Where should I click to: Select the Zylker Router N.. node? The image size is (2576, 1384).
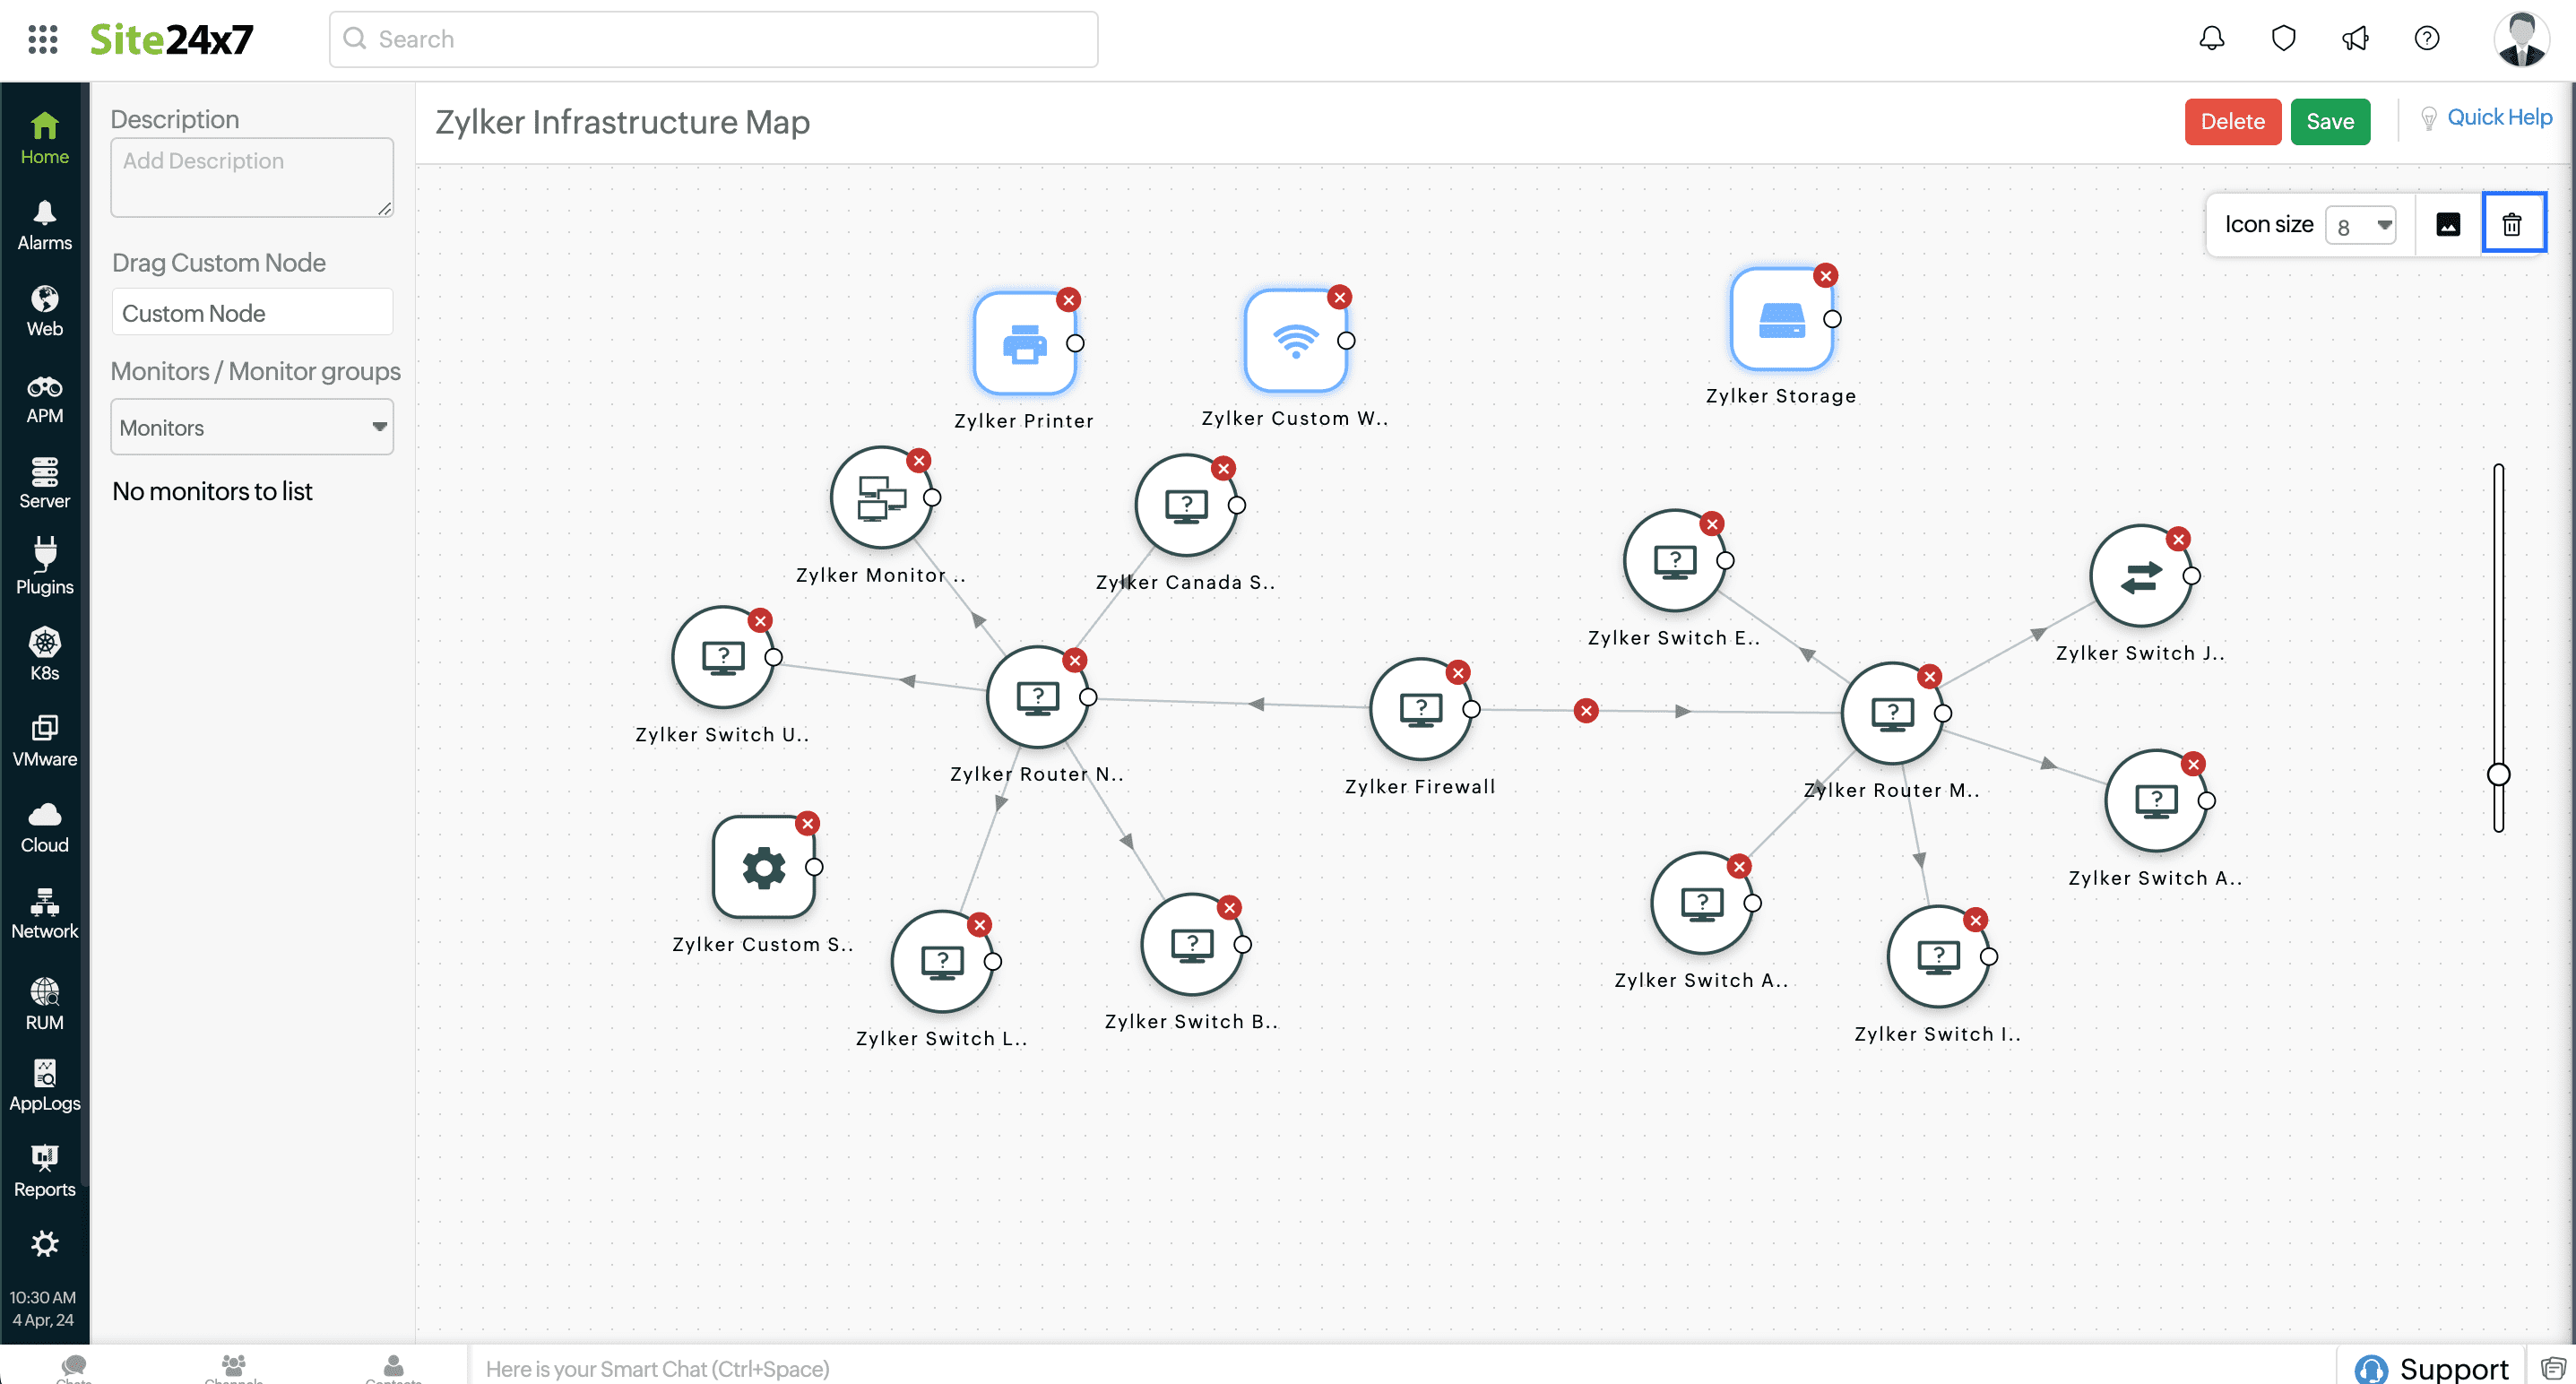pos(1037,697)
